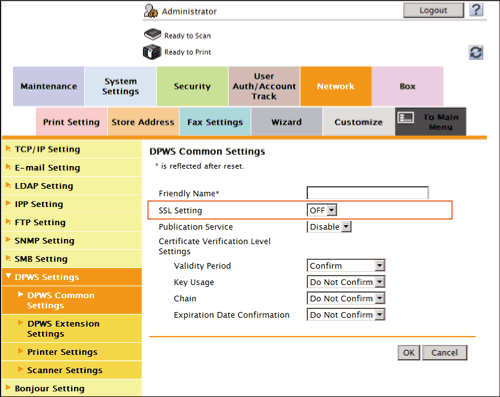Viewport: 500px width, 397px height.
Task: Click the Ready to Print status text
Action: click(x=188, y=52)
